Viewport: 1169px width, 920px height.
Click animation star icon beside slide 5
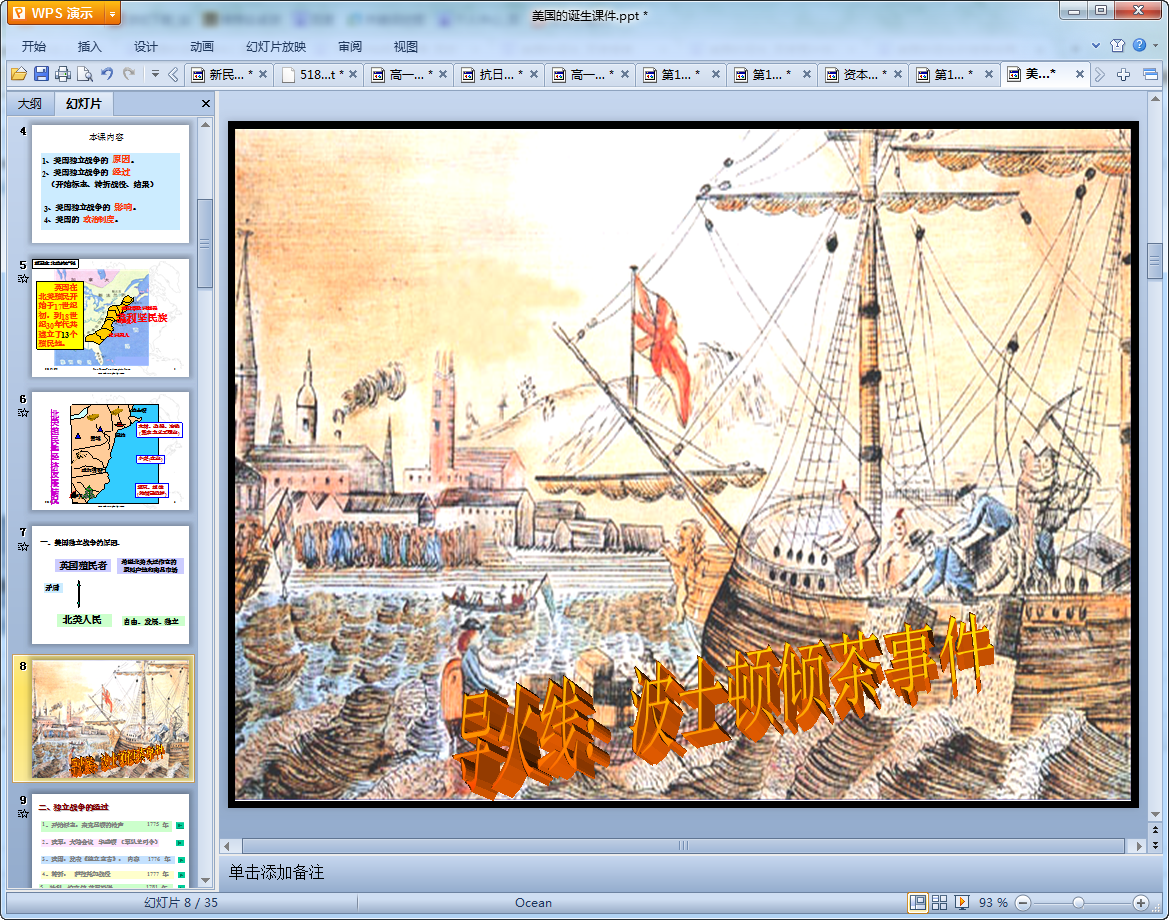pos(23,279)
